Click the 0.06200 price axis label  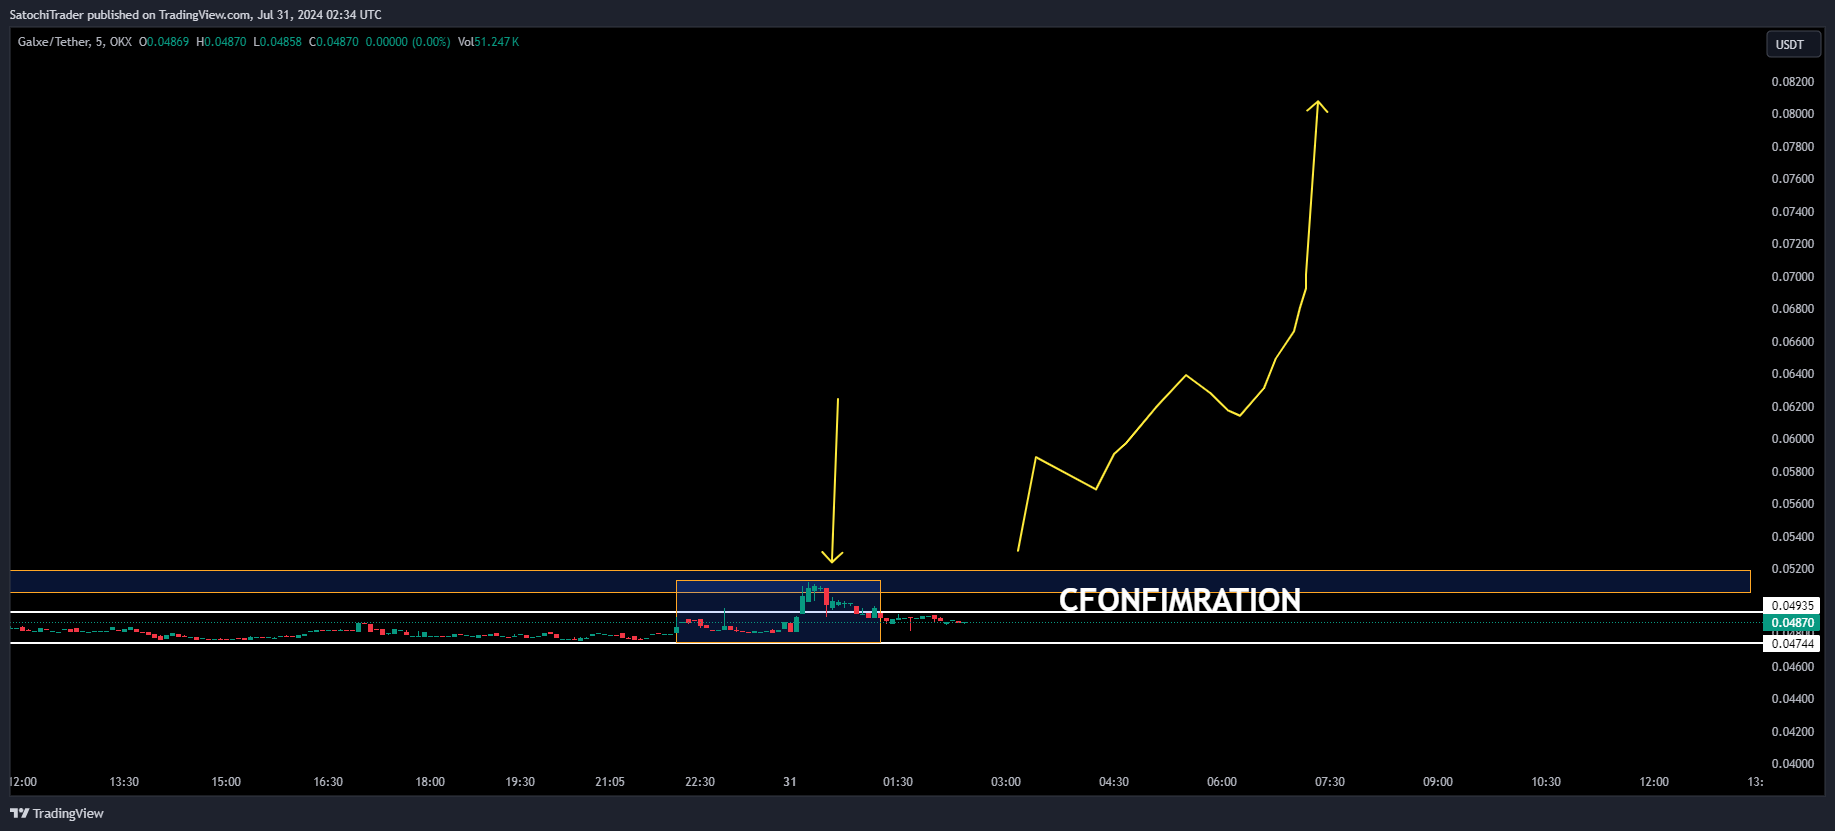(x=1792, y=407)
